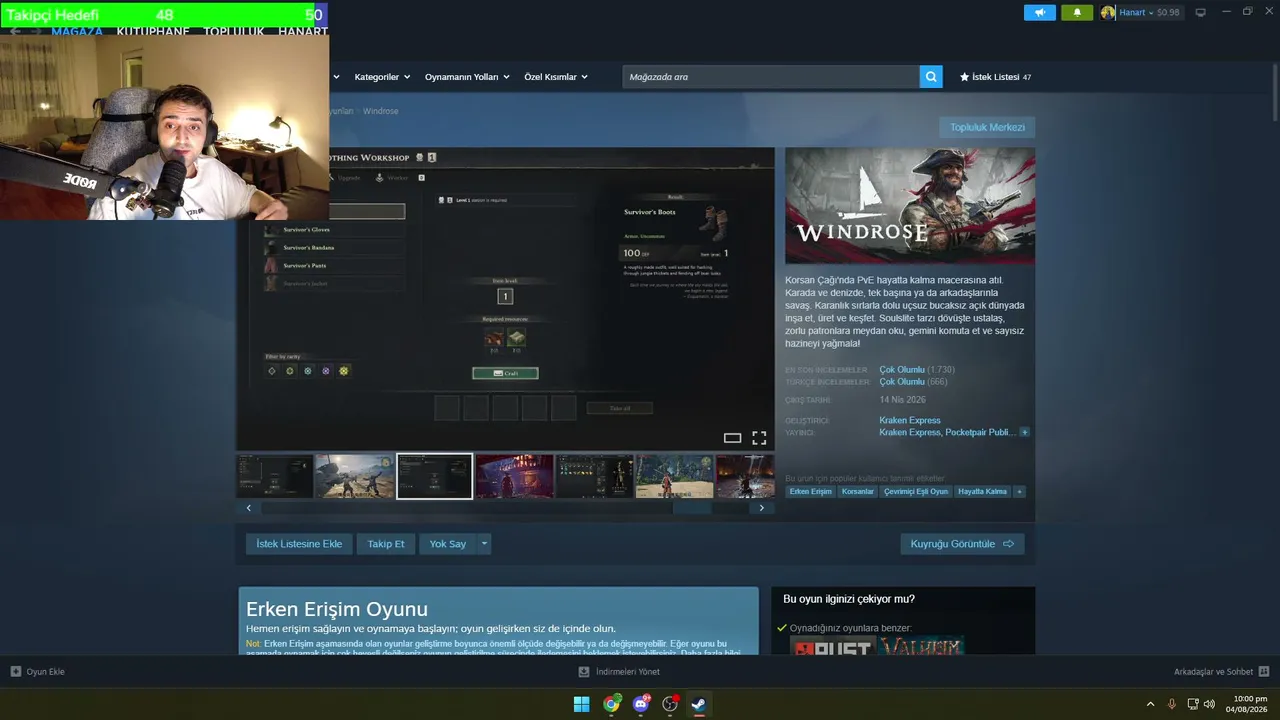Click the theater mode rectangle icon
This screenshot has height=720, width=1280.
click(732, 438)
